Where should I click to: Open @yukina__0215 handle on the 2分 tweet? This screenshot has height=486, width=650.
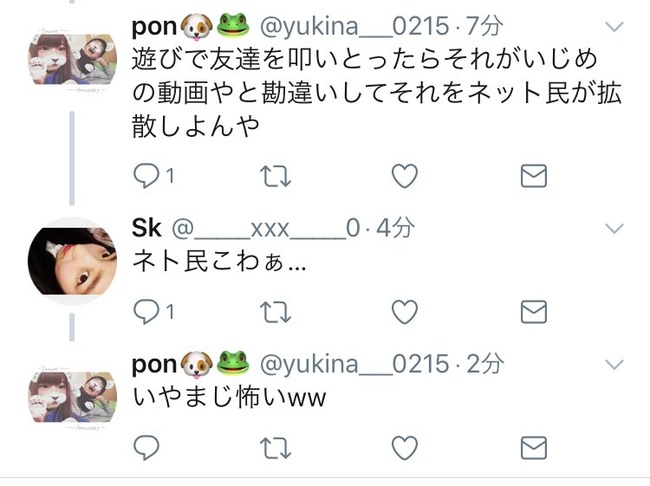354,364
